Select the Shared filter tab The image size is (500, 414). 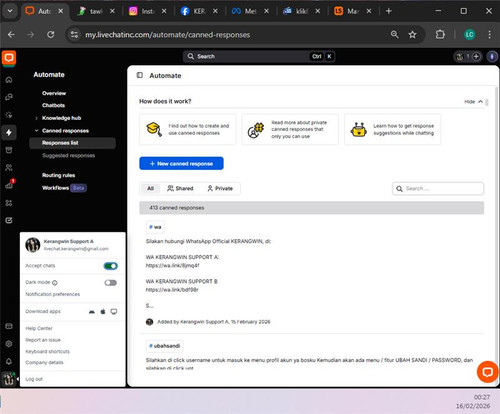(180, 188)
